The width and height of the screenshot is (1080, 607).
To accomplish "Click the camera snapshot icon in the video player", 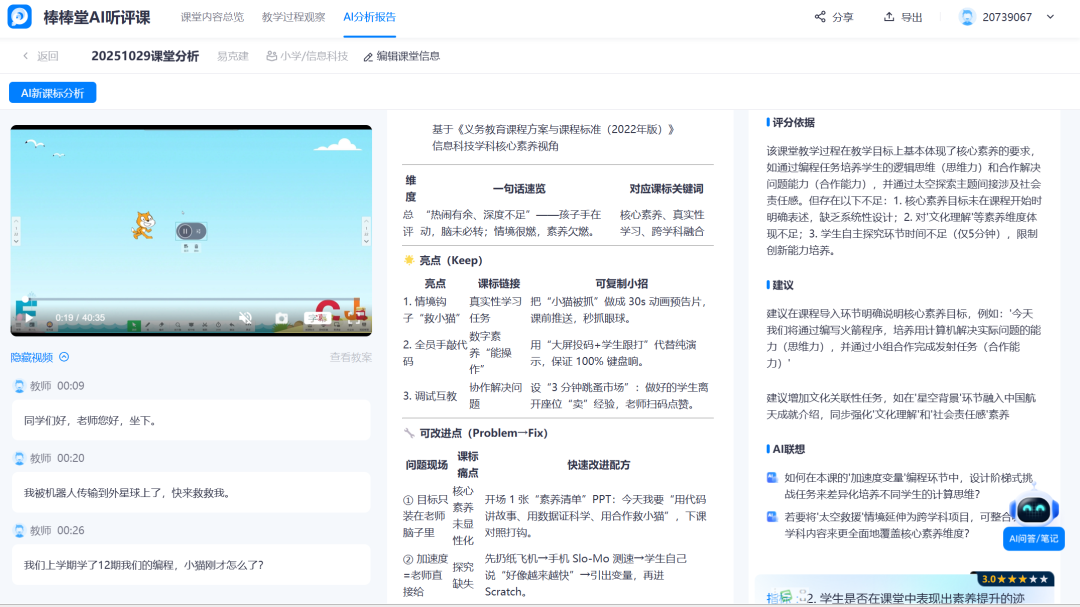I will [x=283, y=317].
